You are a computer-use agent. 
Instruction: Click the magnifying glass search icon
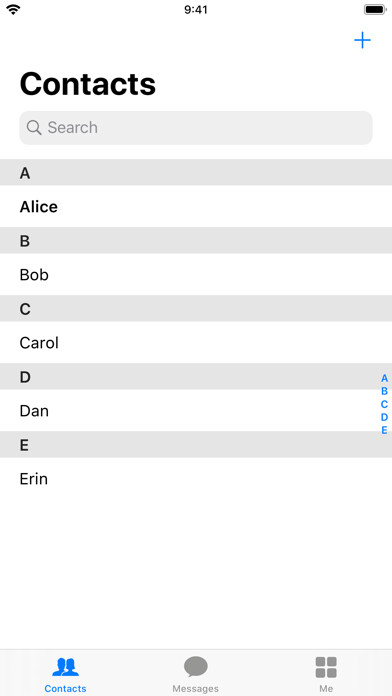point(34,127)
